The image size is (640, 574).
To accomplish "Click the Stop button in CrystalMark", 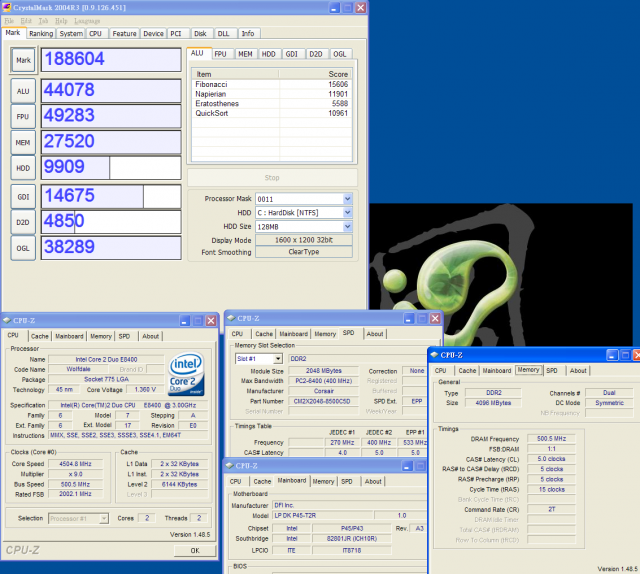I will click(272, 178).
